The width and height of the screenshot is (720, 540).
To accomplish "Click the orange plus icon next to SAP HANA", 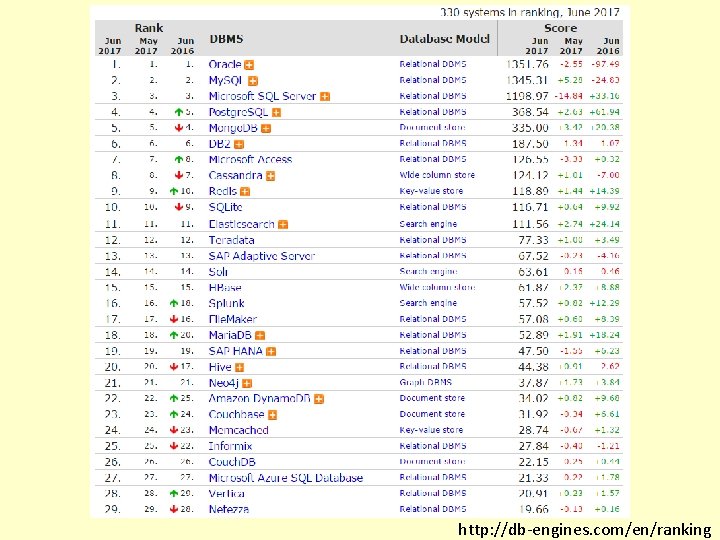I will point(271,352).
